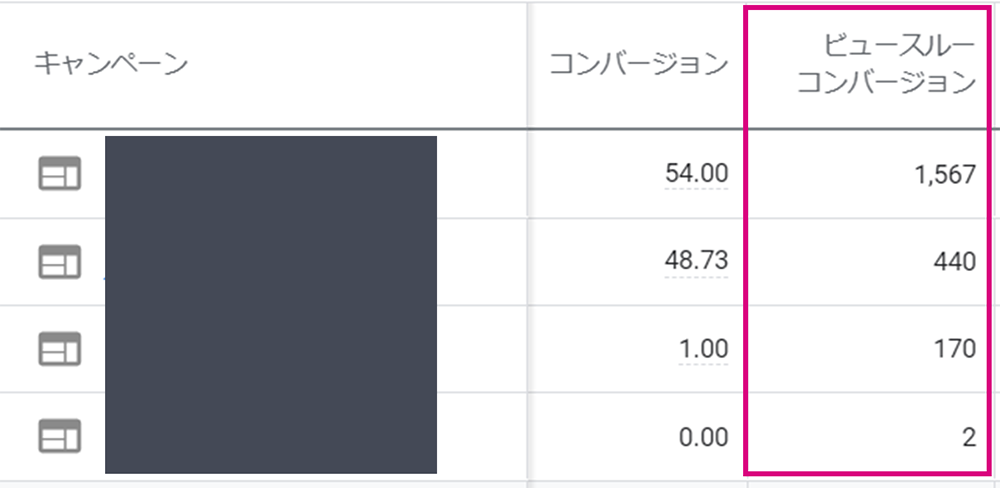Click display campaign icon in the 48.73 row
The height and width of the screenshot is (488, 1000).
(60, 262)
